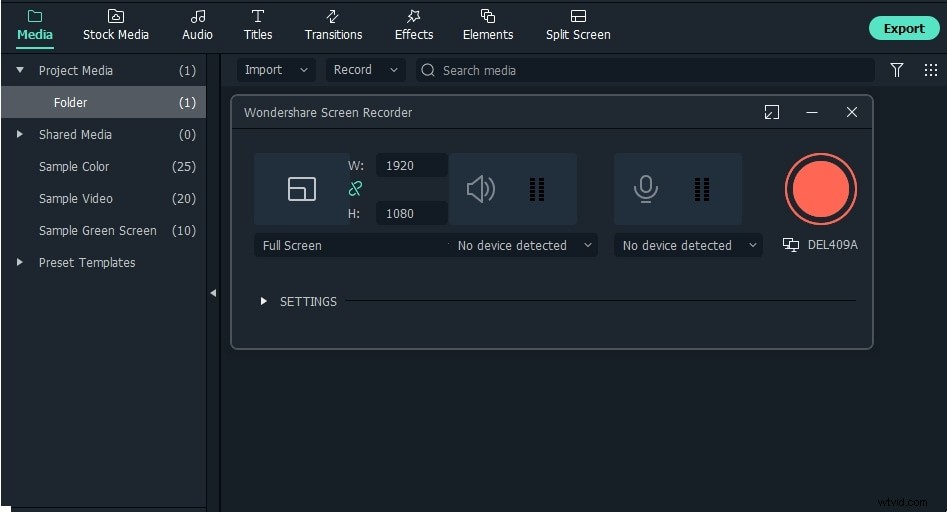947x512 pixels.
Task: Switch to the Effects tab
Action: [x=414, y=25]
